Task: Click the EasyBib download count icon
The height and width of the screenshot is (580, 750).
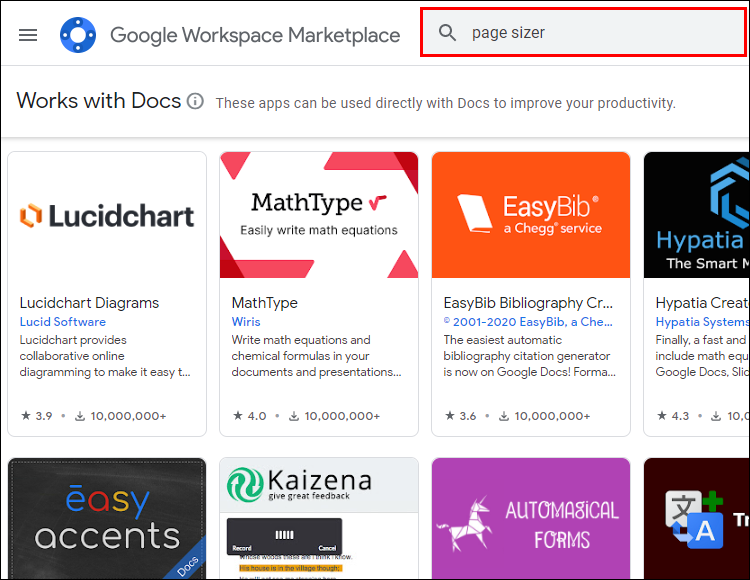Action: pyautogui.click(x=504, y=416)
